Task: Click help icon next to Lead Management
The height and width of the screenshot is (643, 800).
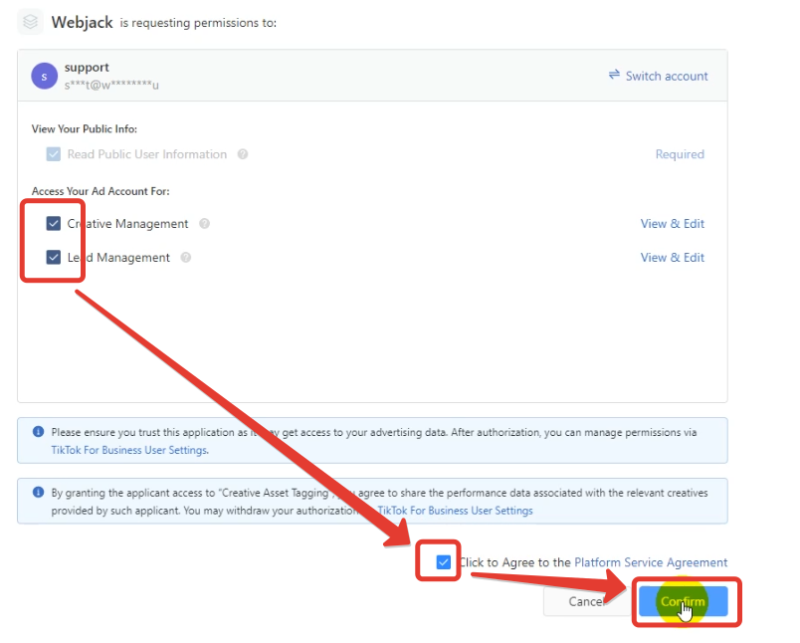Action: [x=186, y=258]
